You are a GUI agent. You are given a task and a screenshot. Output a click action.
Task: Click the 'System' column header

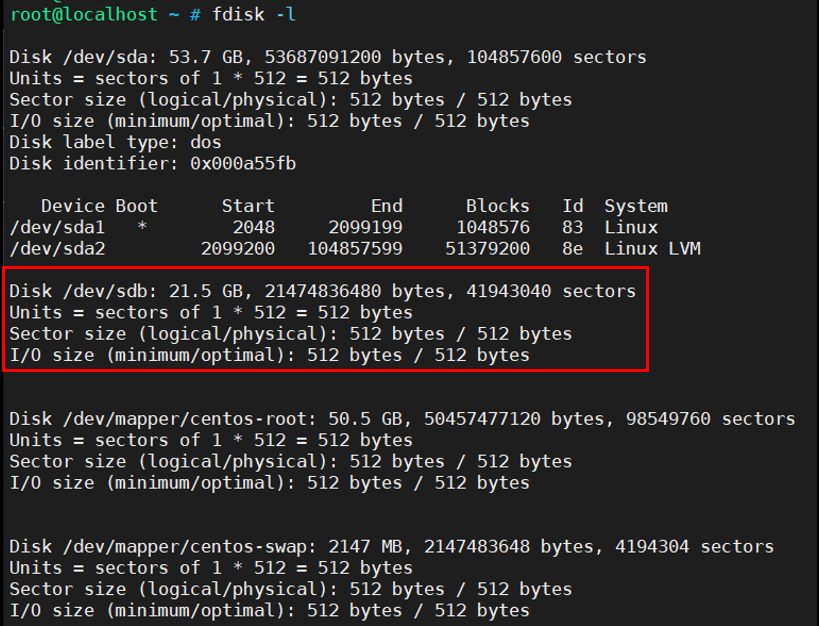coord(636,206)
